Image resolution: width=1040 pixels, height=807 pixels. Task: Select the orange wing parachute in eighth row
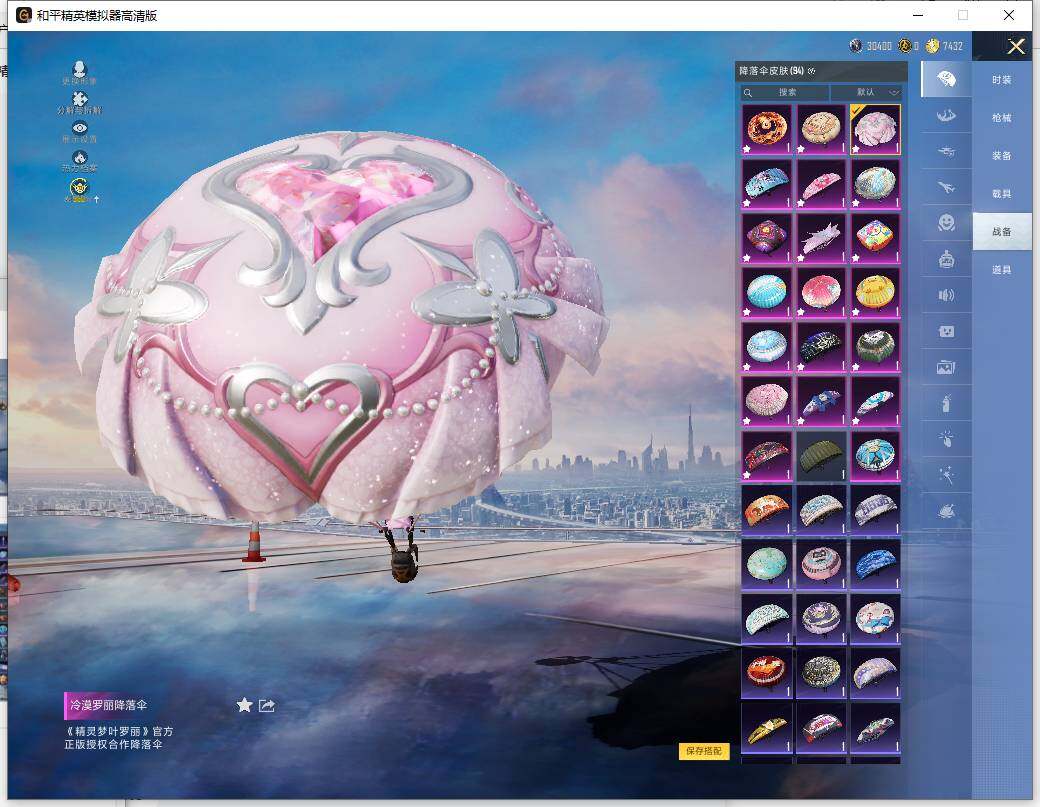coord(766,510)
